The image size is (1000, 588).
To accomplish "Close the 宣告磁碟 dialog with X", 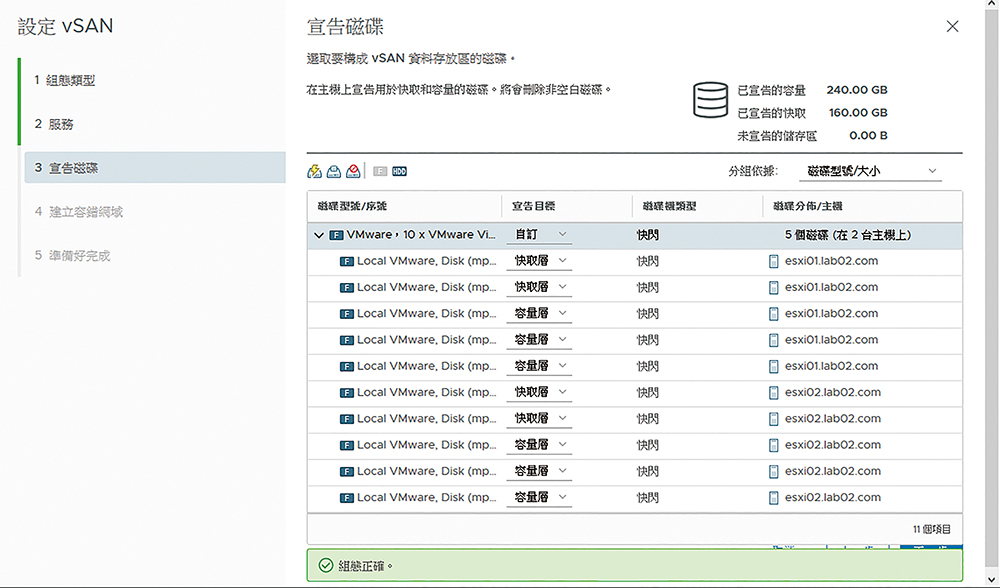I will click(x=952, y=26).
